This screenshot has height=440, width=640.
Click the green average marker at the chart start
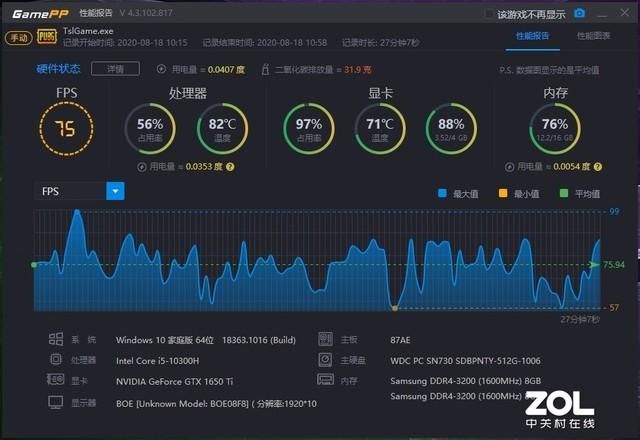[34, 265]
